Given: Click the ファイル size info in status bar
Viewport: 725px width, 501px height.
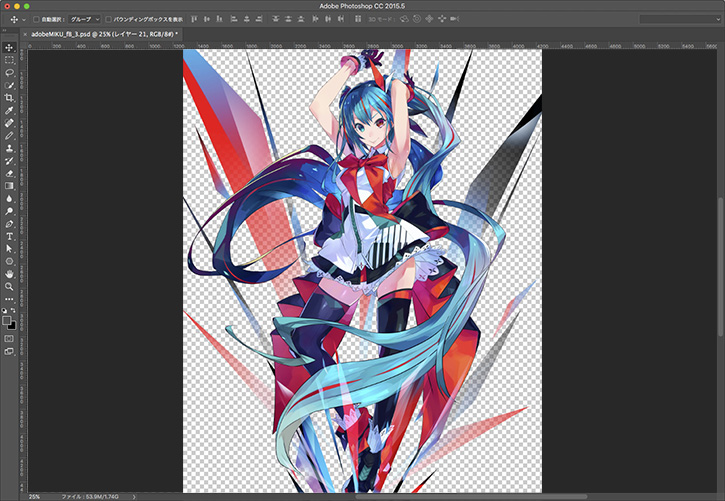Looking at the screenshot, I should pos(90,496).
